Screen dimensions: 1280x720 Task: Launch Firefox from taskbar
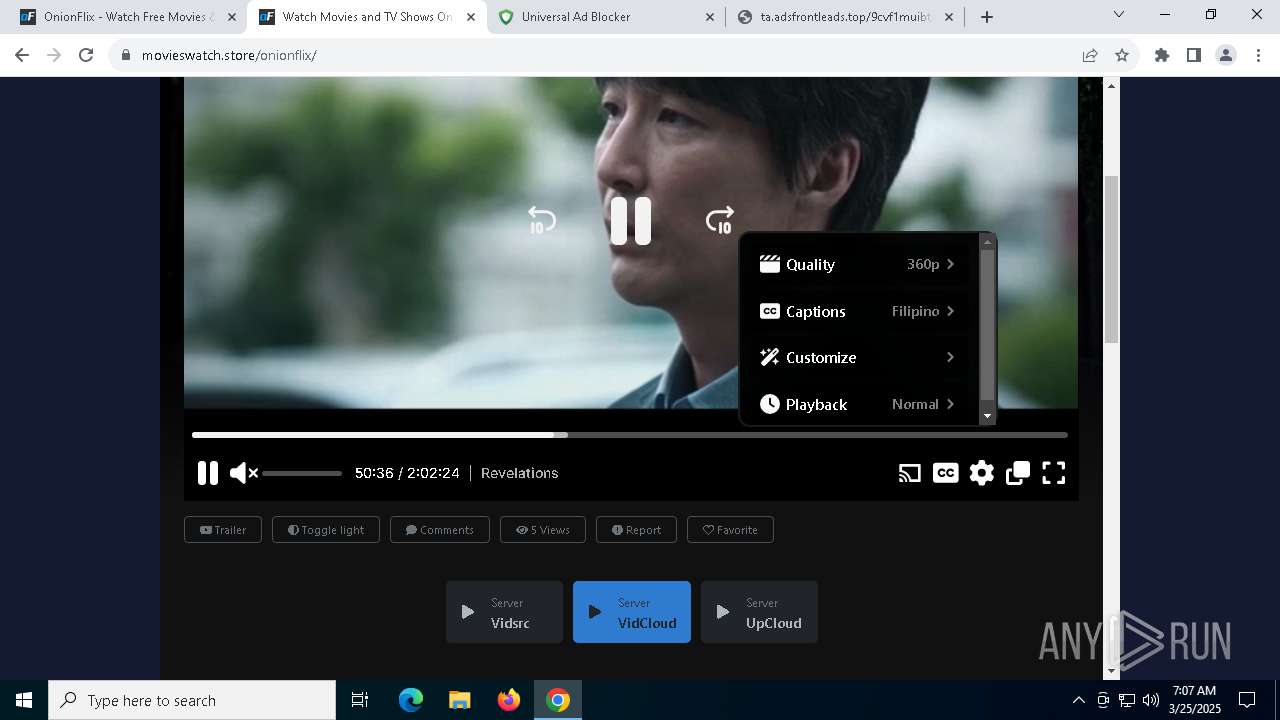(x=509, y=700)
